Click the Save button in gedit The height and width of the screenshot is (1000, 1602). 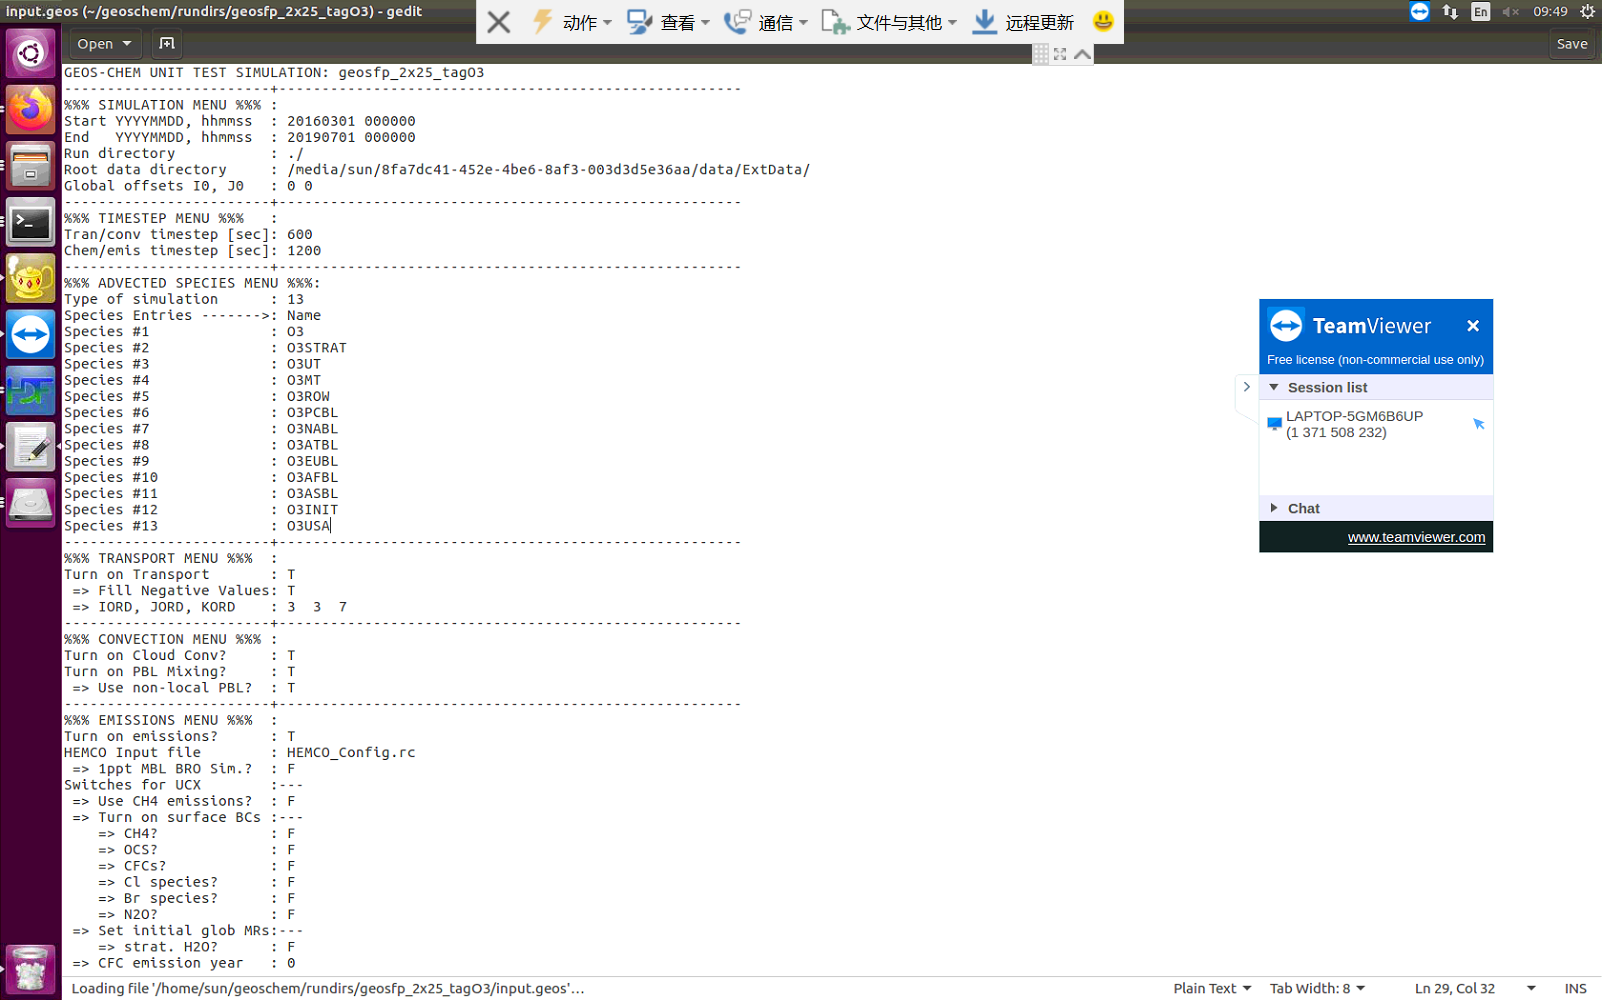pyautogui.click(x=1572, y=43)
